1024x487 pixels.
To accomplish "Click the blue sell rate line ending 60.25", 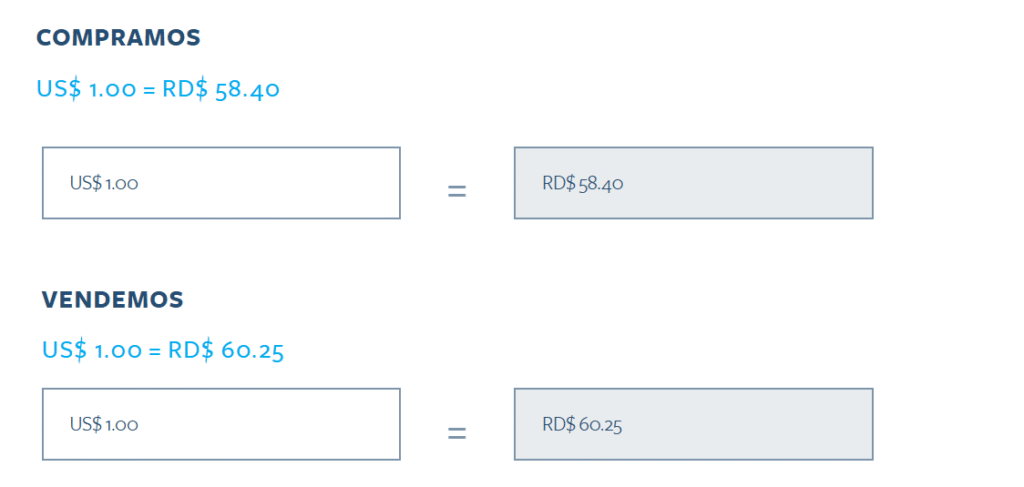I will pos(163,351).
